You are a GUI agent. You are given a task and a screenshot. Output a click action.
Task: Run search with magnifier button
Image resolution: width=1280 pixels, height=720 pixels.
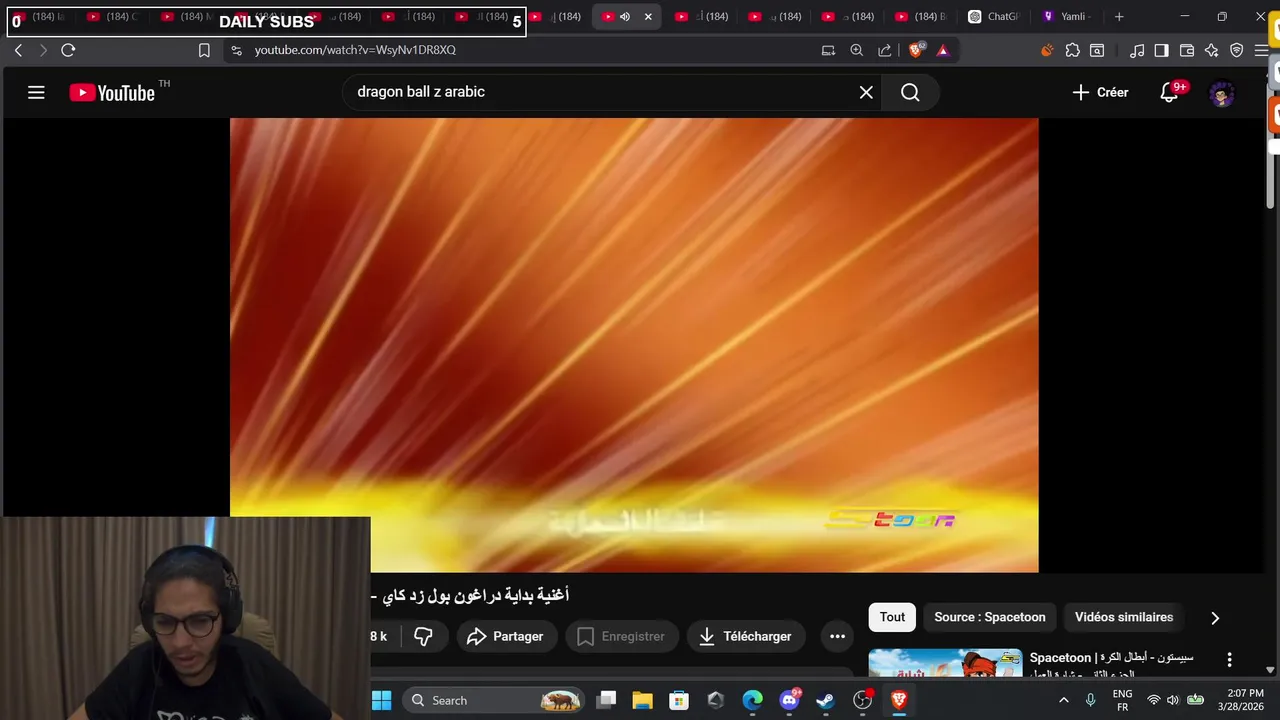tap(910, 92)
